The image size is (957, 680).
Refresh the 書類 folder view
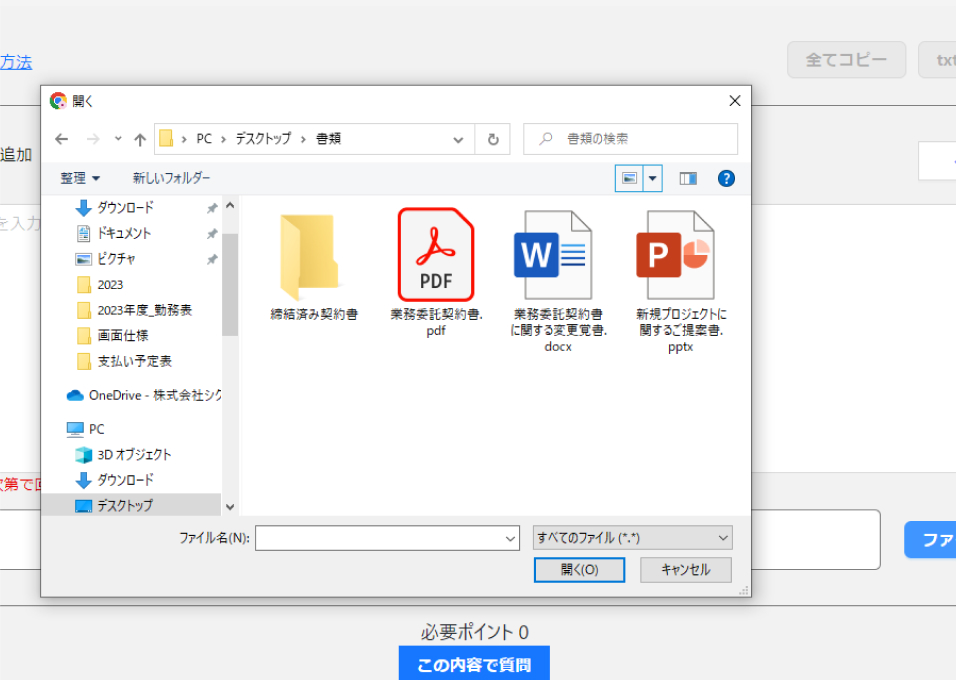coord(492,139)
